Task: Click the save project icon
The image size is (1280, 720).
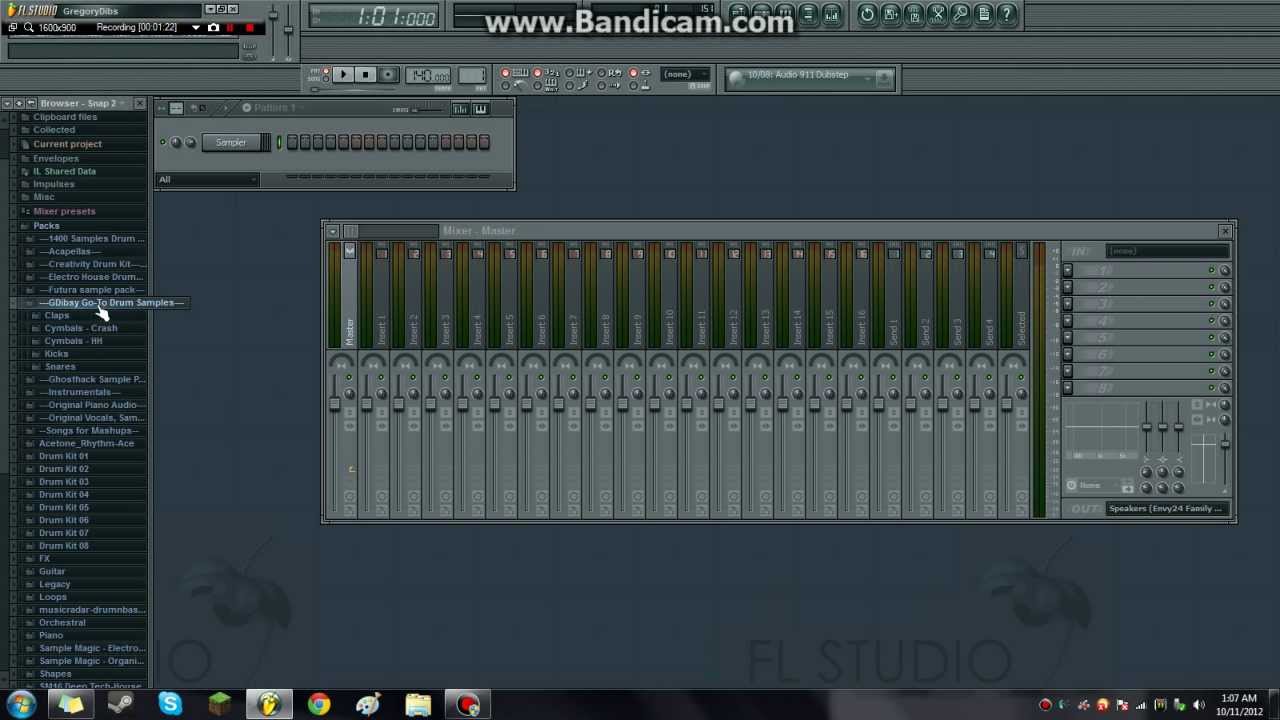Action: (x=890, y=14)
